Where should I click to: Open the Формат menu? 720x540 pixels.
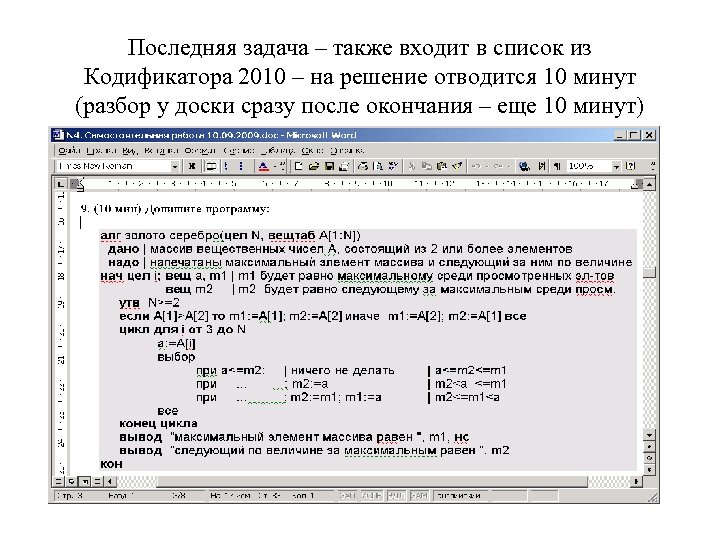pos(200,151)
